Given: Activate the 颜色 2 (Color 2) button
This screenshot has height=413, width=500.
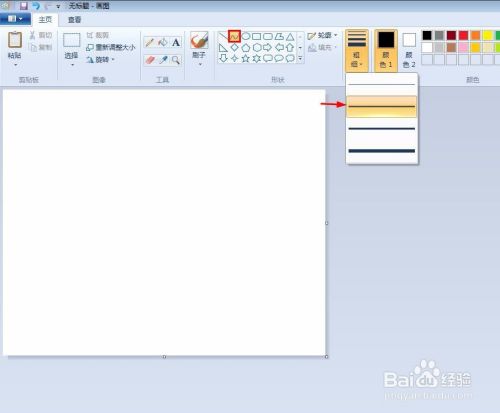Looking at the screenshot, I should [409, 50].
